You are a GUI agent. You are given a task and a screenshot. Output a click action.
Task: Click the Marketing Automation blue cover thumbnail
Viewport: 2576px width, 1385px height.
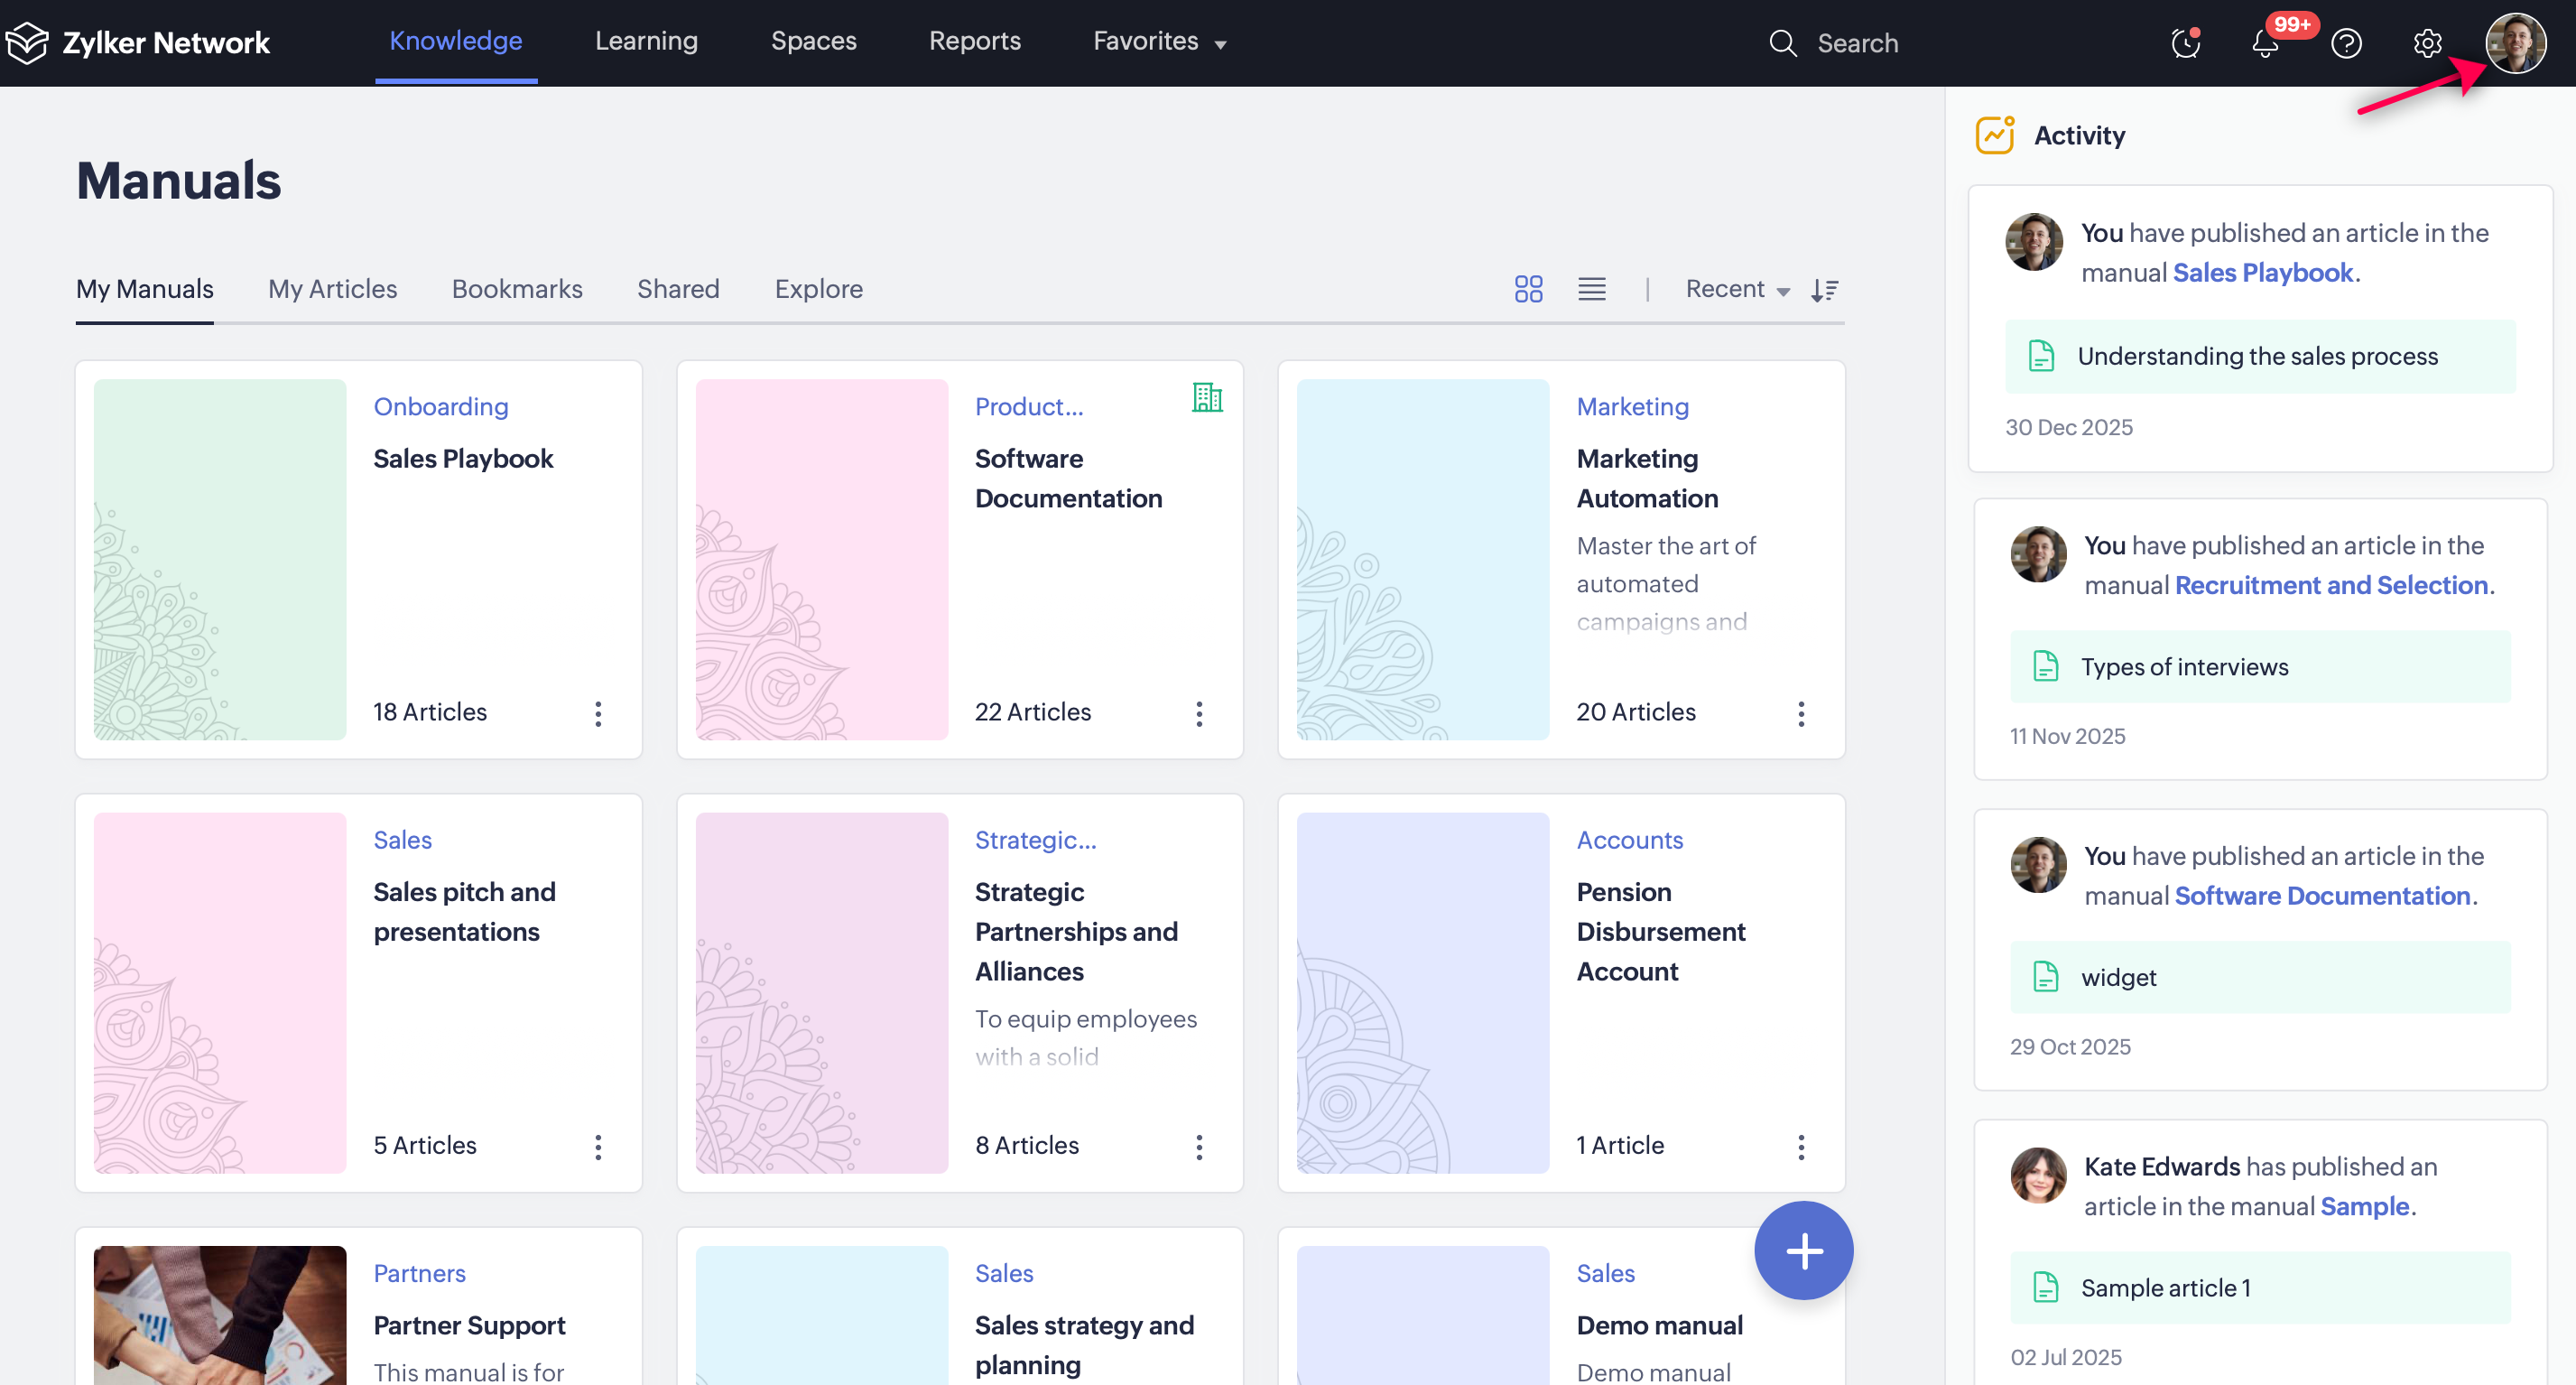pos(1422,559)
